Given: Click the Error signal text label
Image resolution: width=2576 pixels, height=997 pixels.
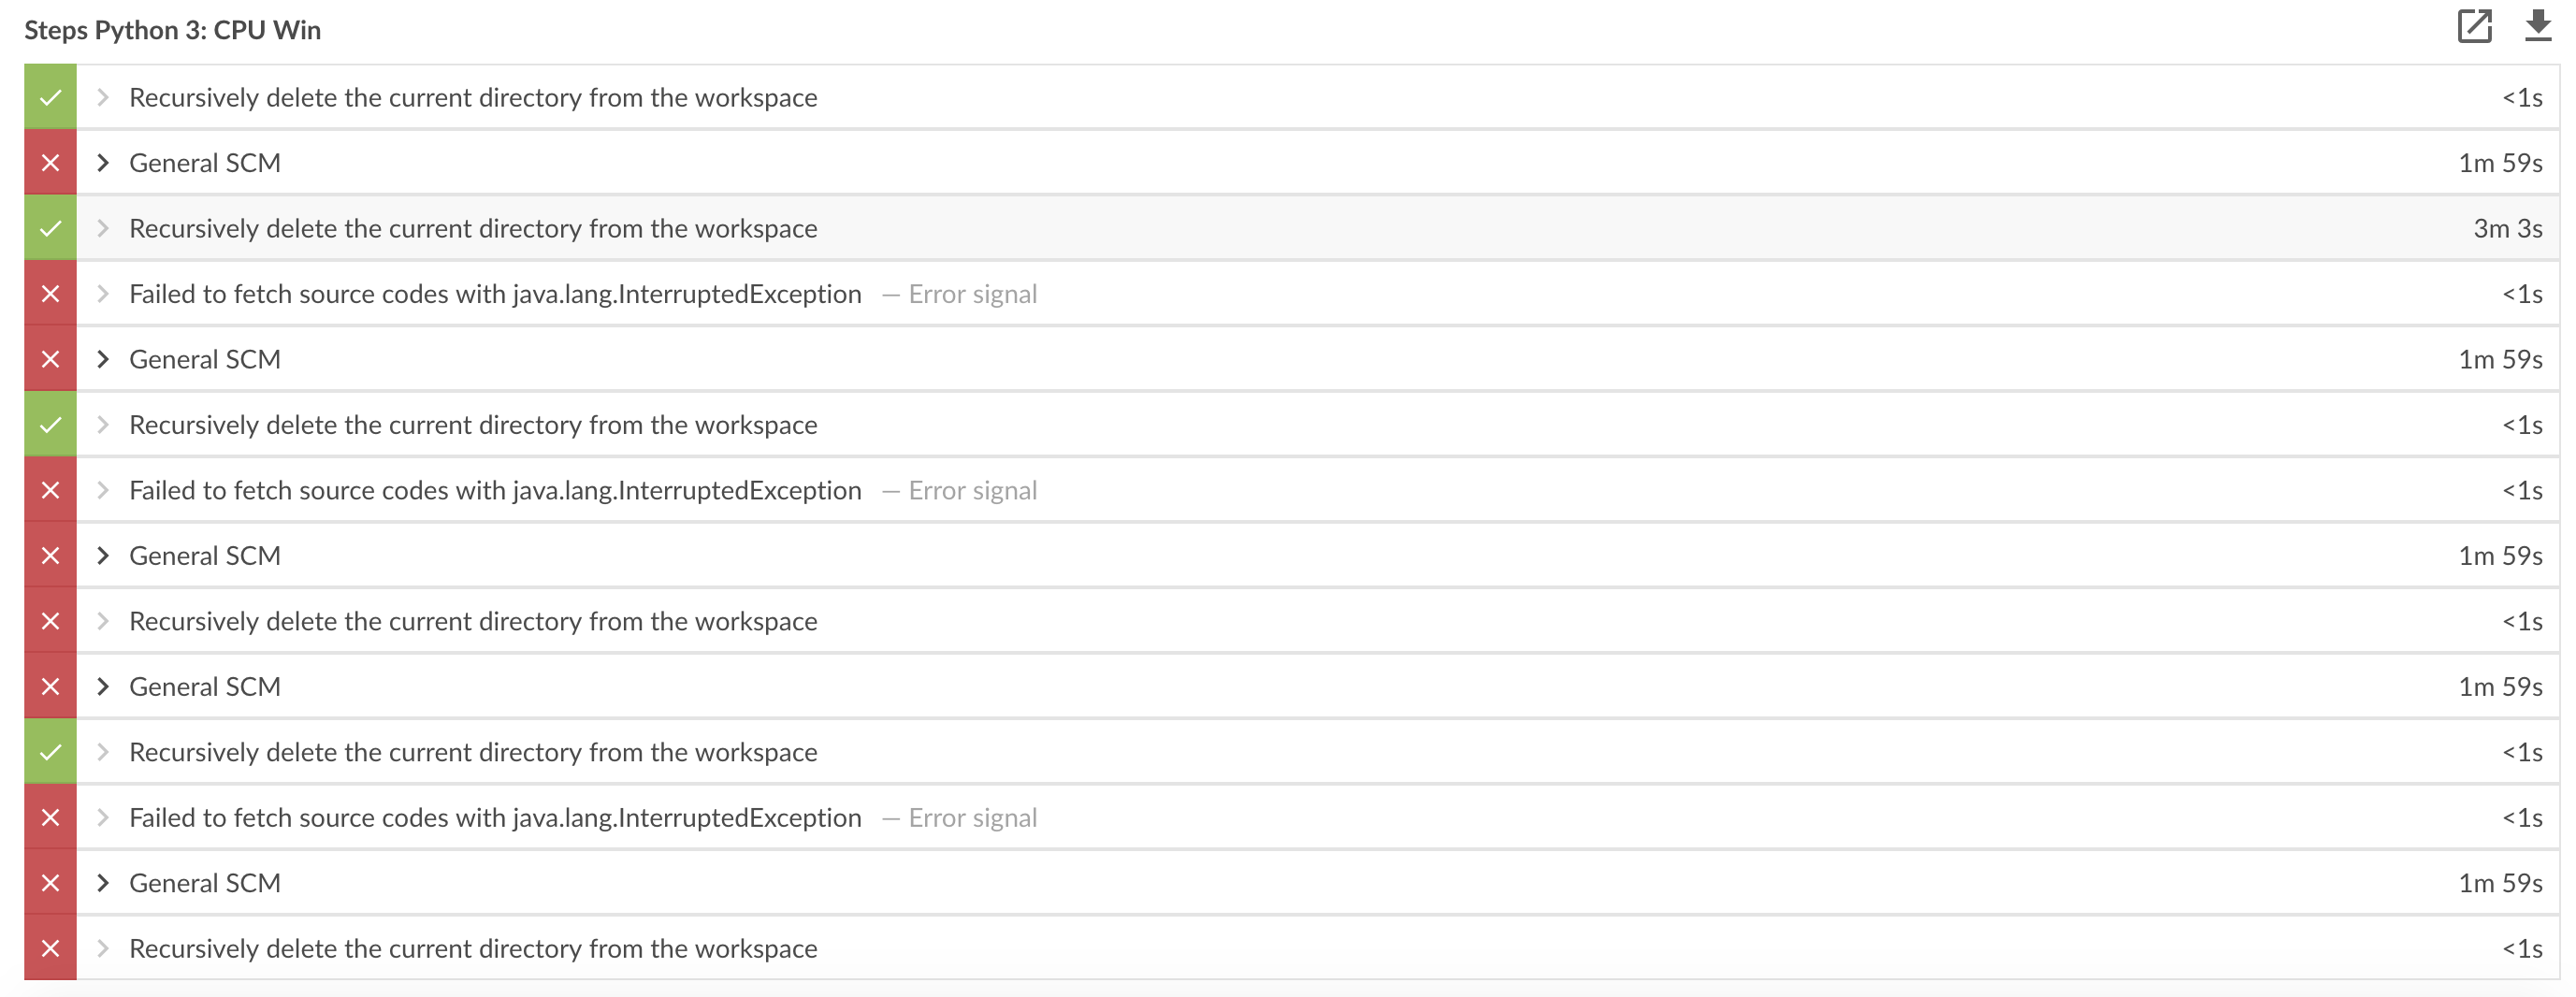Looking at the screenshot, I should (973, 294).
